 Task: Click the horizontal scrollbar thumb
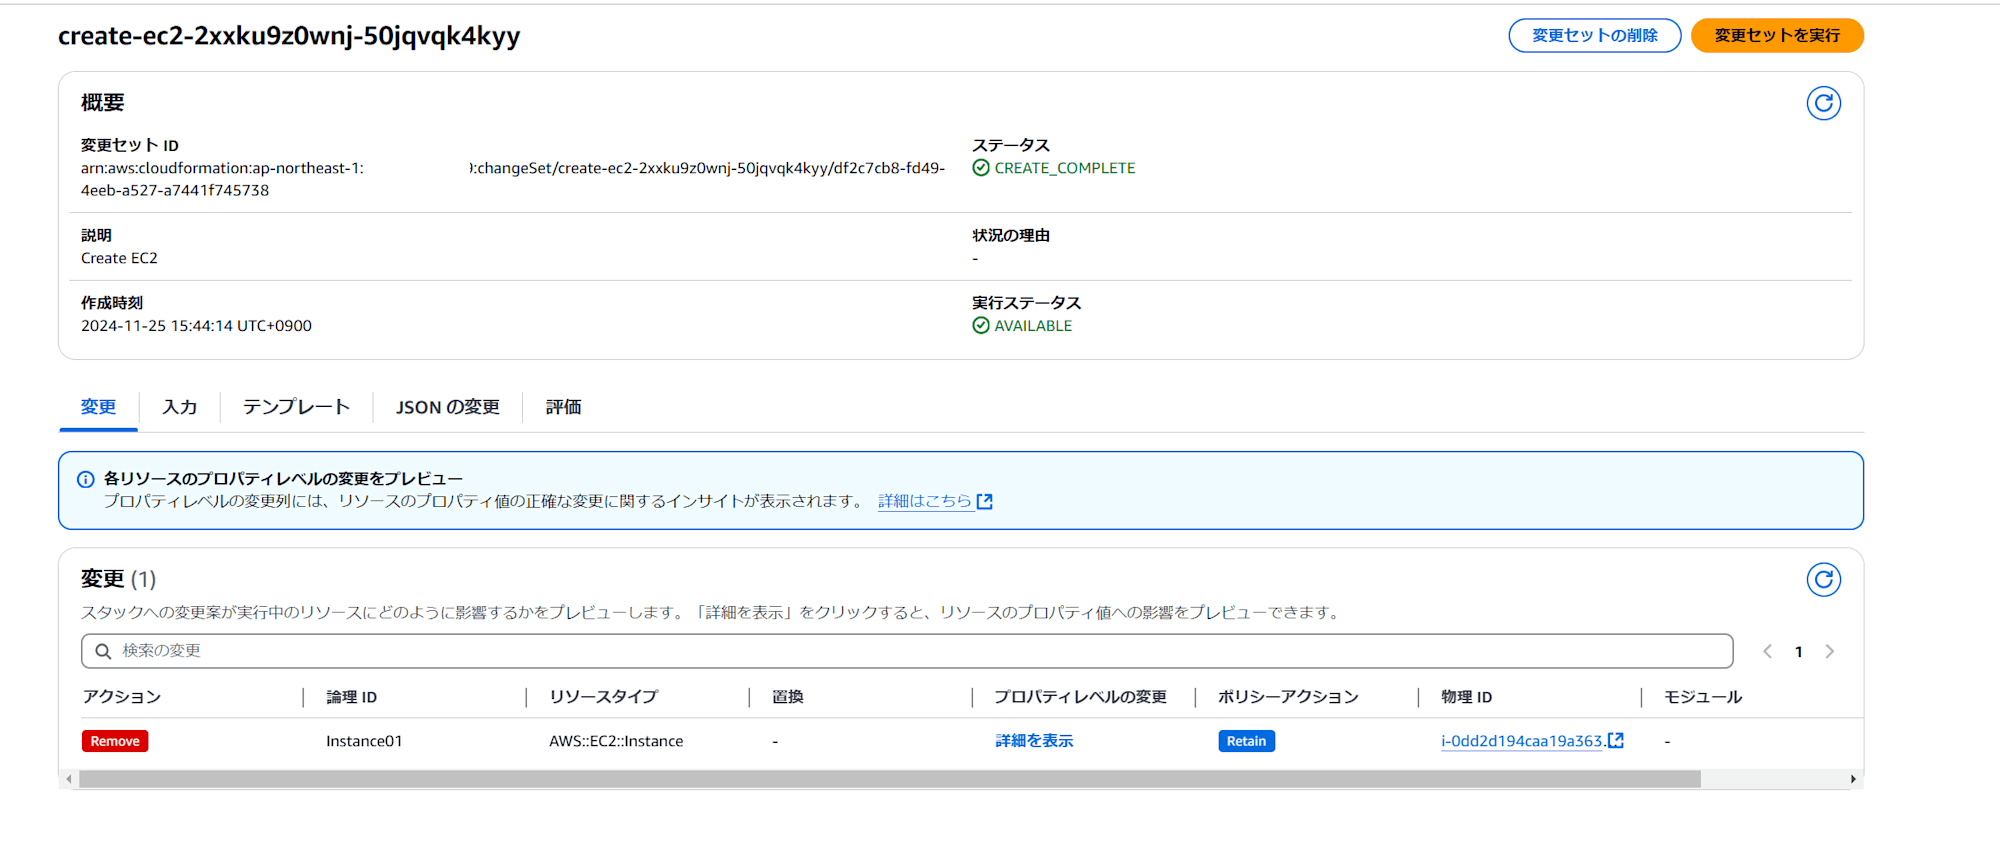point(890,779)
